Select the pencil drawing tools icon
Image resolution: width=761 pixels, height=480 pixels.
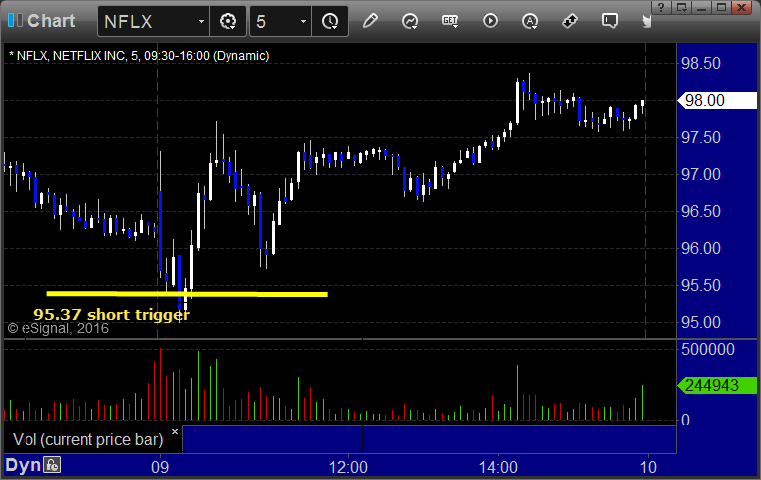[x=370, y=21]
